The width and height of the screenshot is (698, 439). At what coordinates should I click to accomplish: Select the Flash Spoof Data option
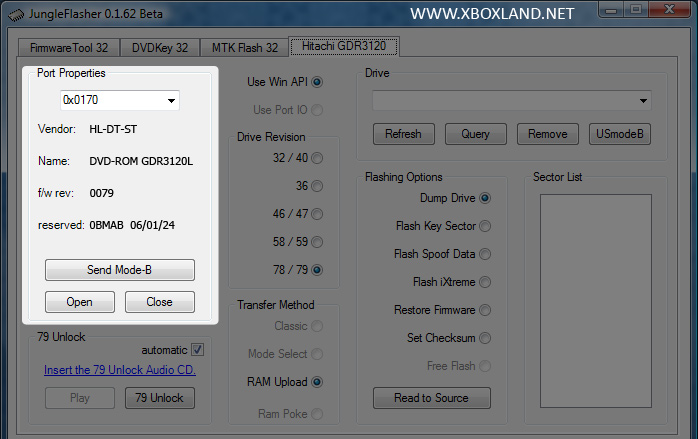click(x=485, y=254)
